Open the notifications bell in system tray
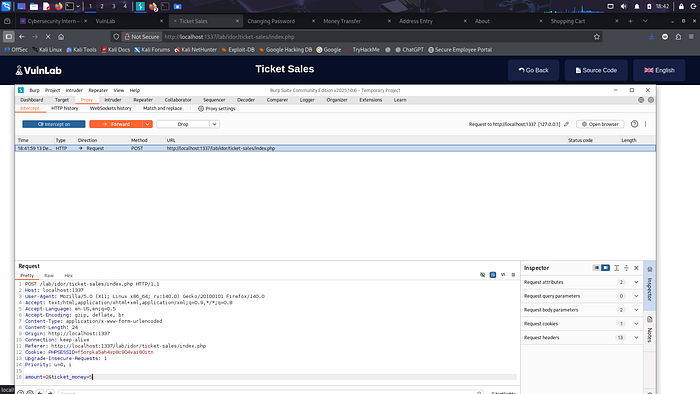Image resolution: width=700 pixels, height=394 pixels. [637, 6]
